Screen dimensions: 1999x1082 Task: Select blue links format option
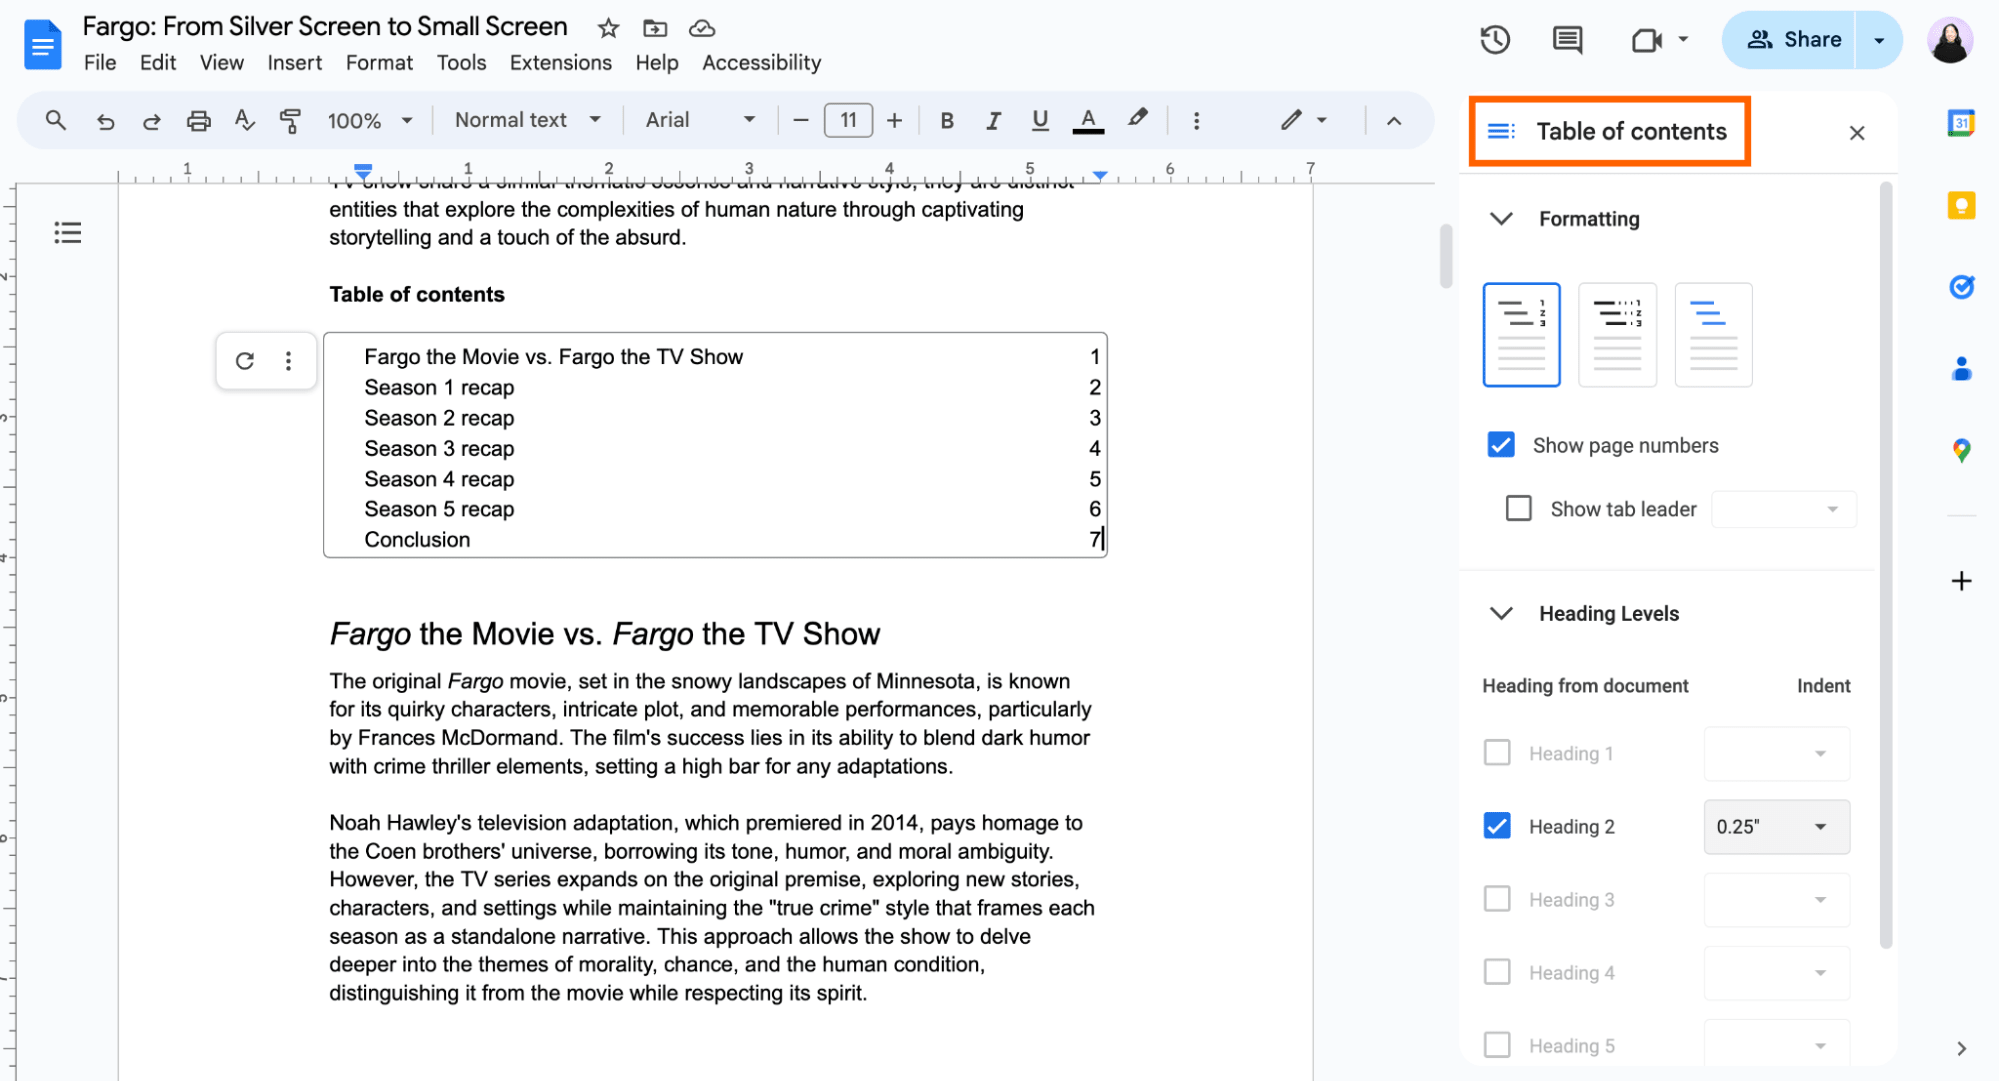pos(1713,334)
